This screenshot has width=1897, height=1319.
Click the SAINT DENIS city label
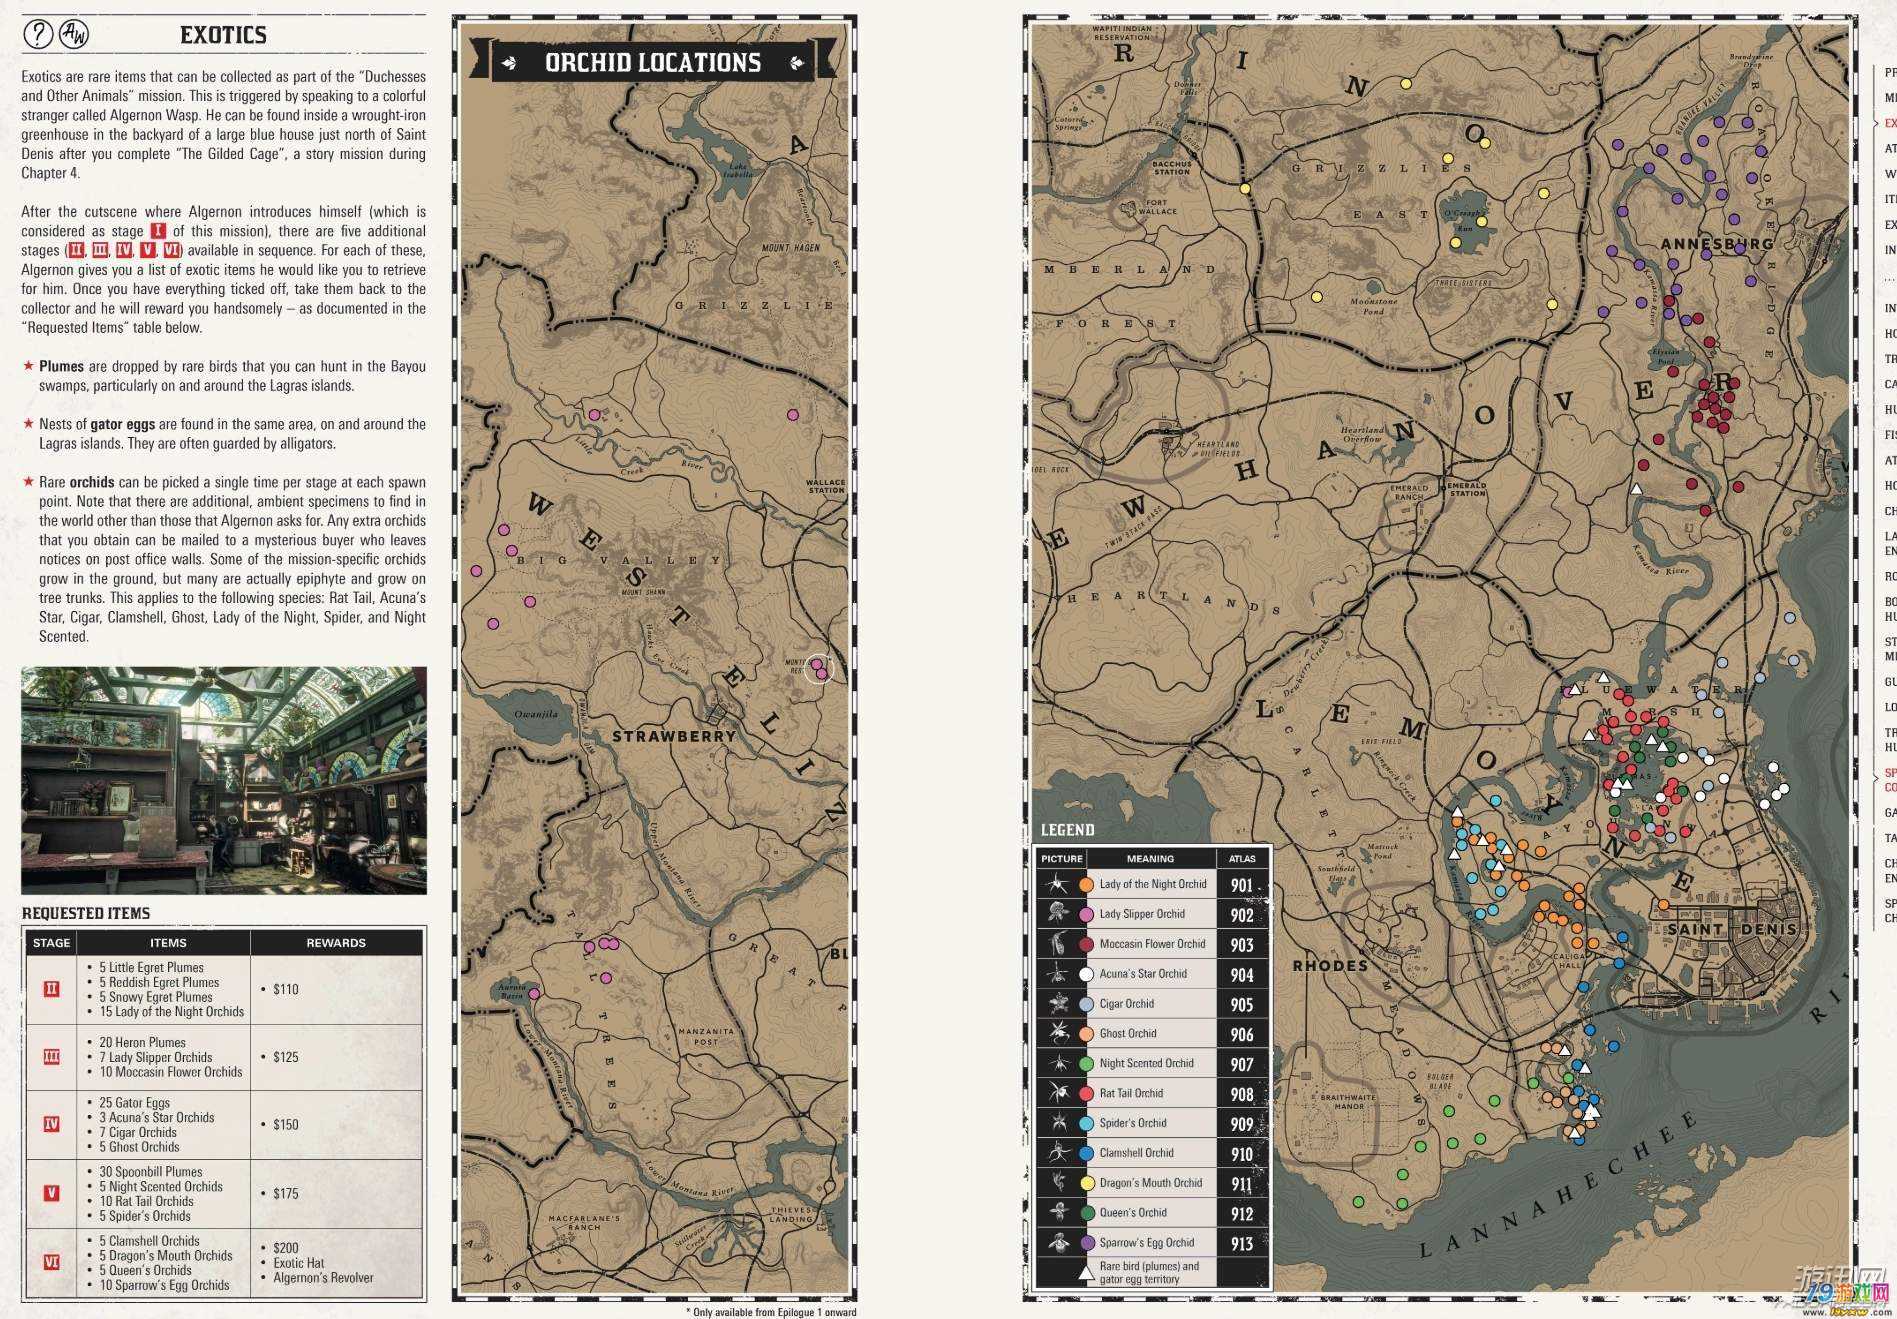coord(1731,929)
